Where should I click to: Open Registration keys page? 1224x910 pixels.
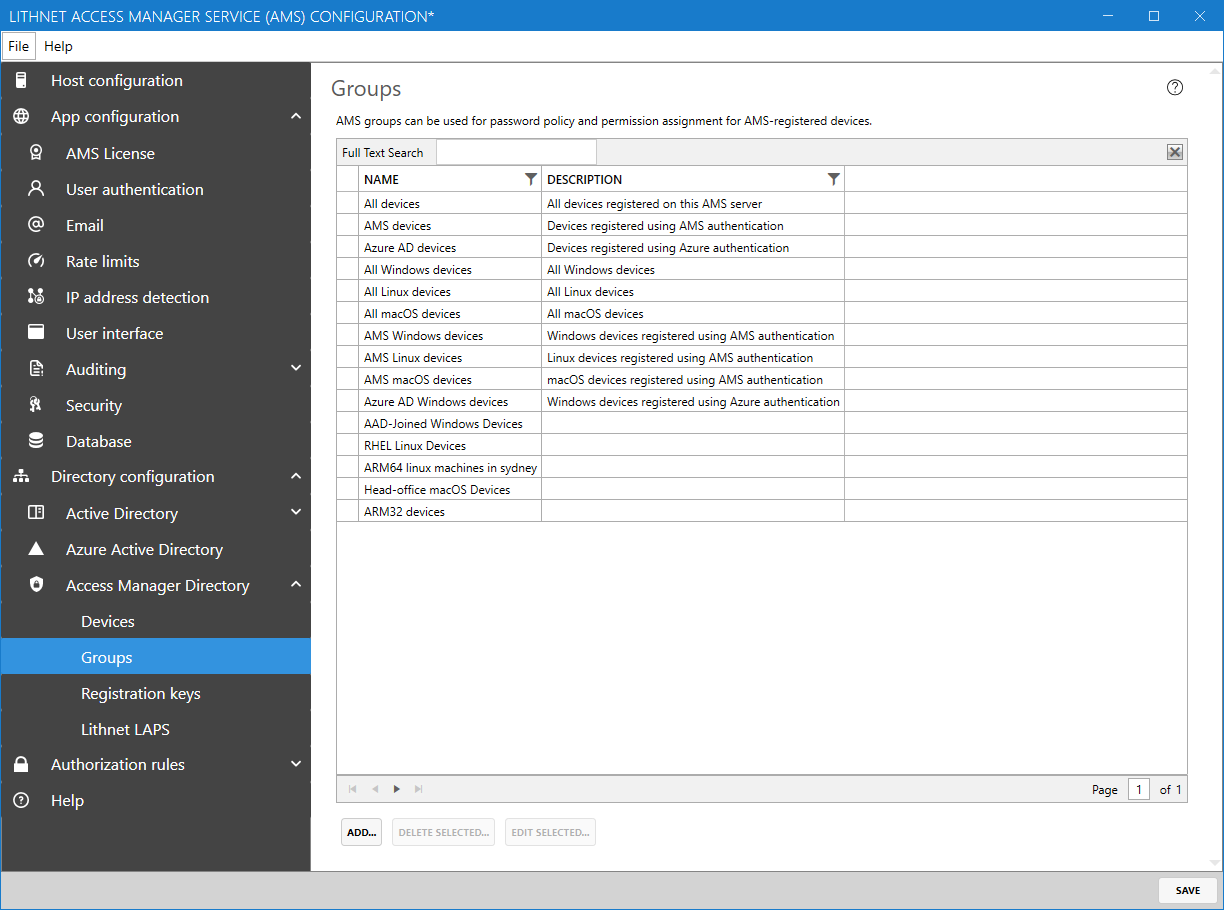point(155,693)
